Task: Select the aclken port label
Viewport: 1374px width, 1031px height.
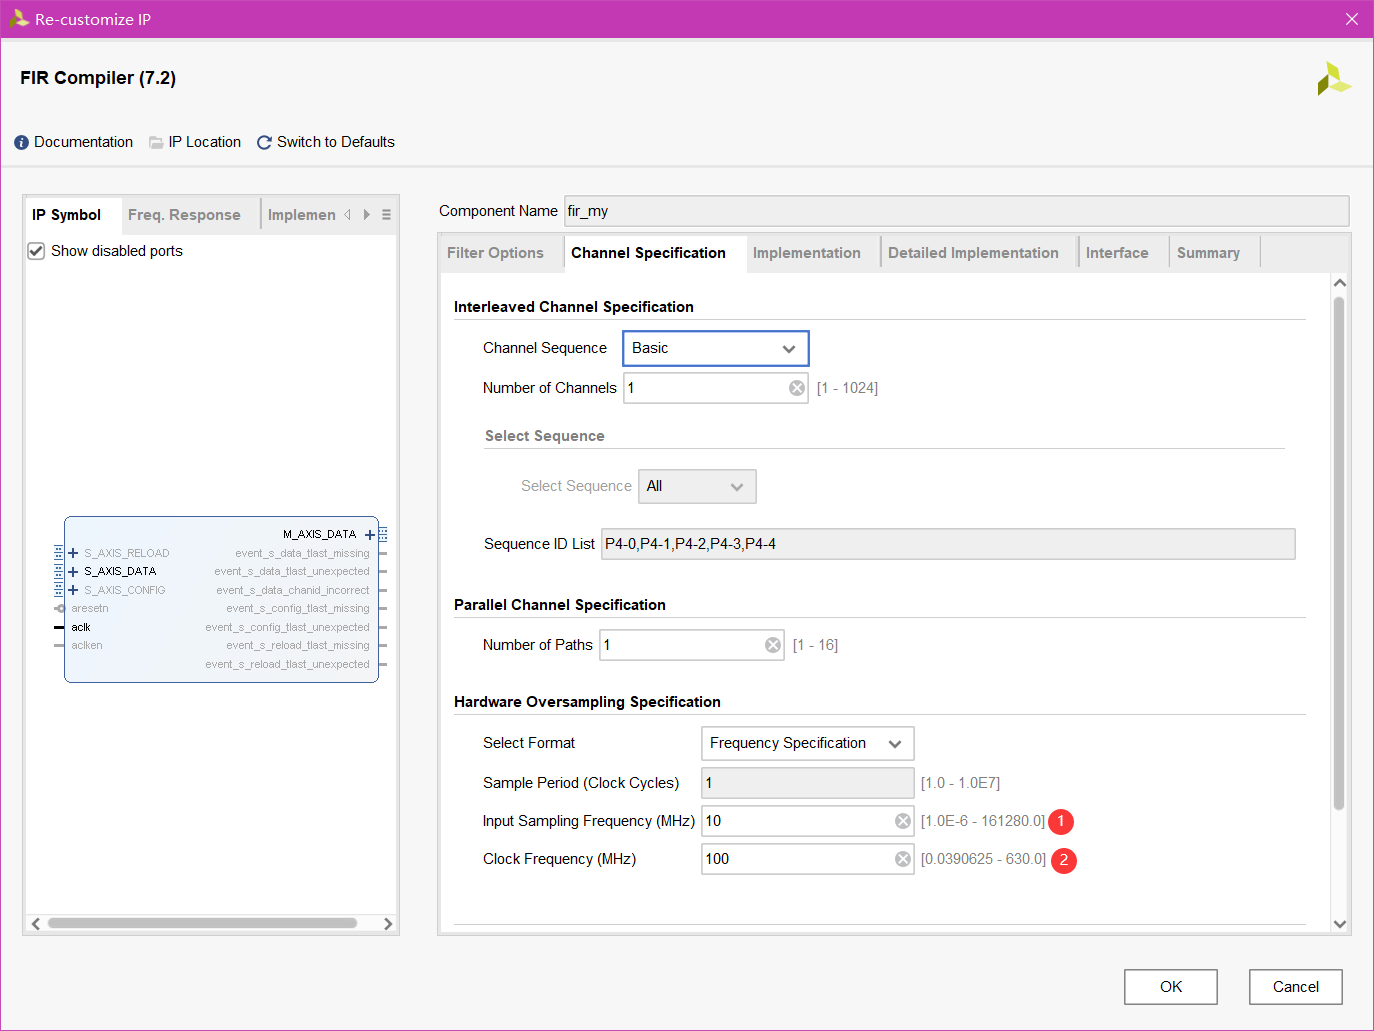Action: (x=87, y=646)
